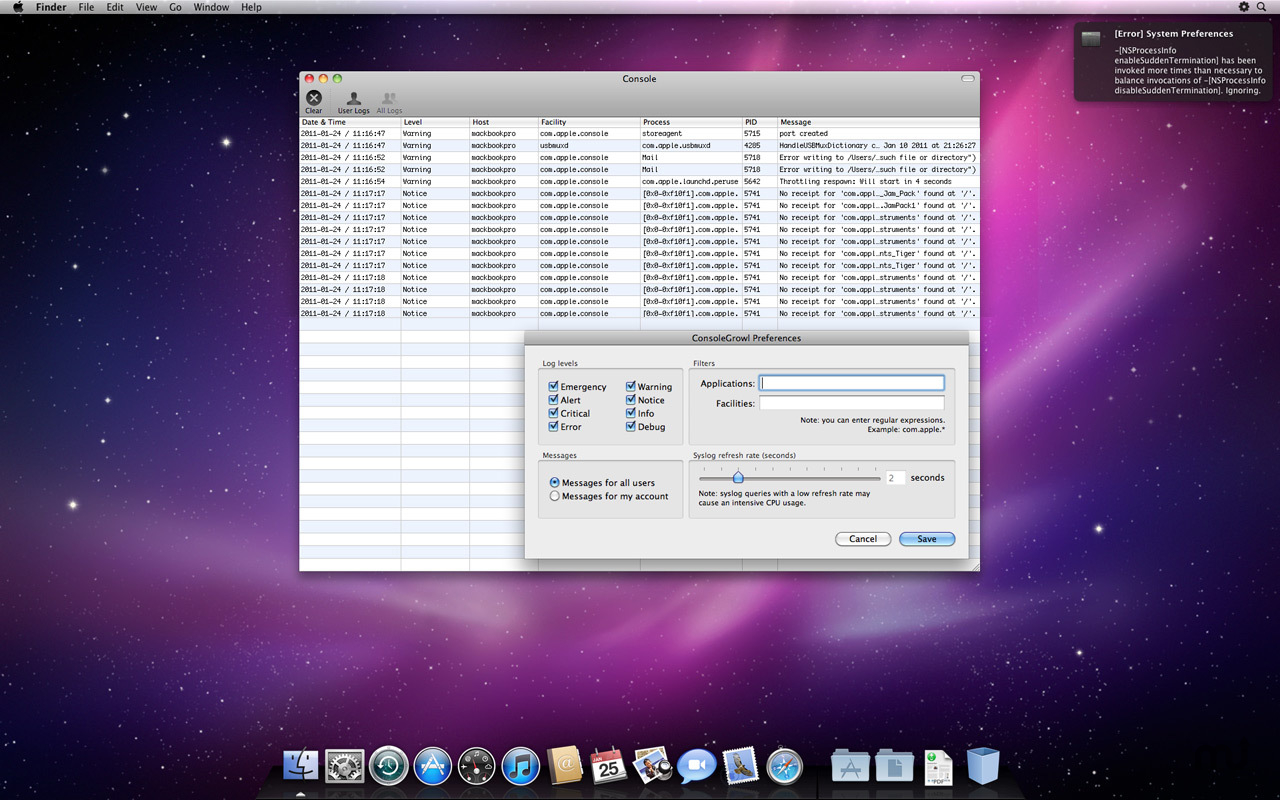Open Safari compass icon in Dock
Viewport: 1280px width, 800px height.
tap(785, 767)
